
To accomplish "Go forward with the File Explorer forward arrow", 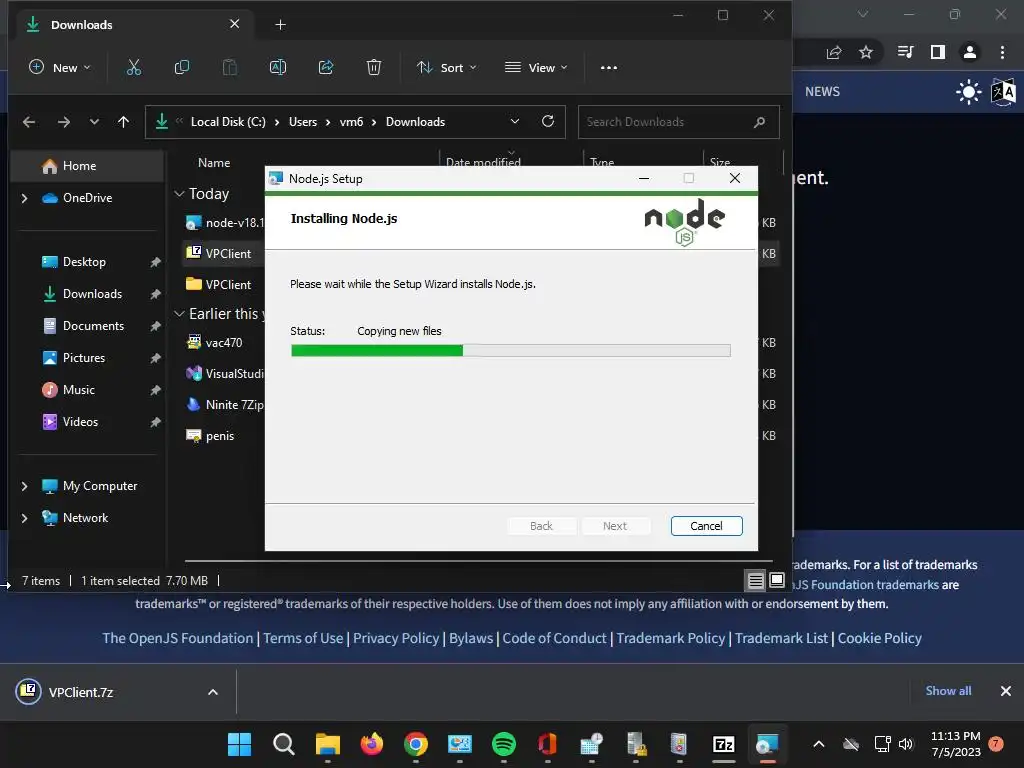I will (63, 122).
